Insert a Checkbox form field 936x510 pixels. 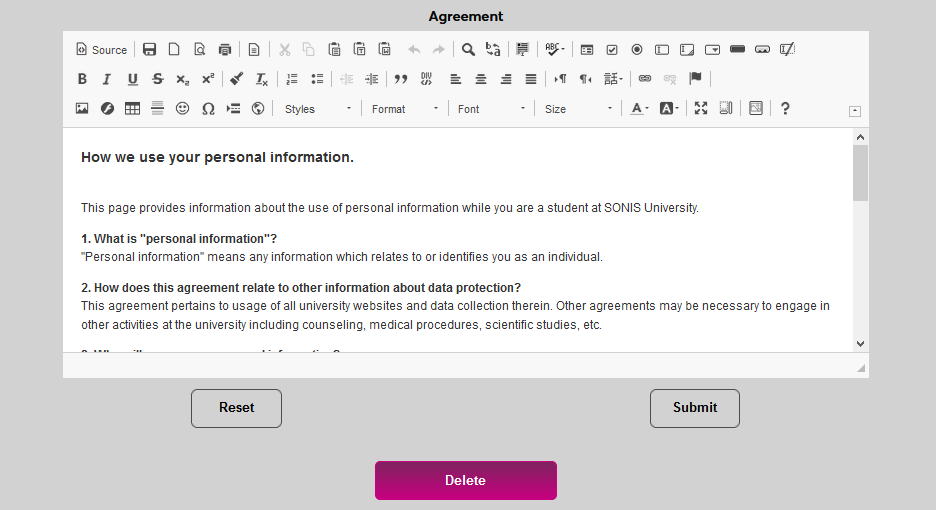point(612,50)
